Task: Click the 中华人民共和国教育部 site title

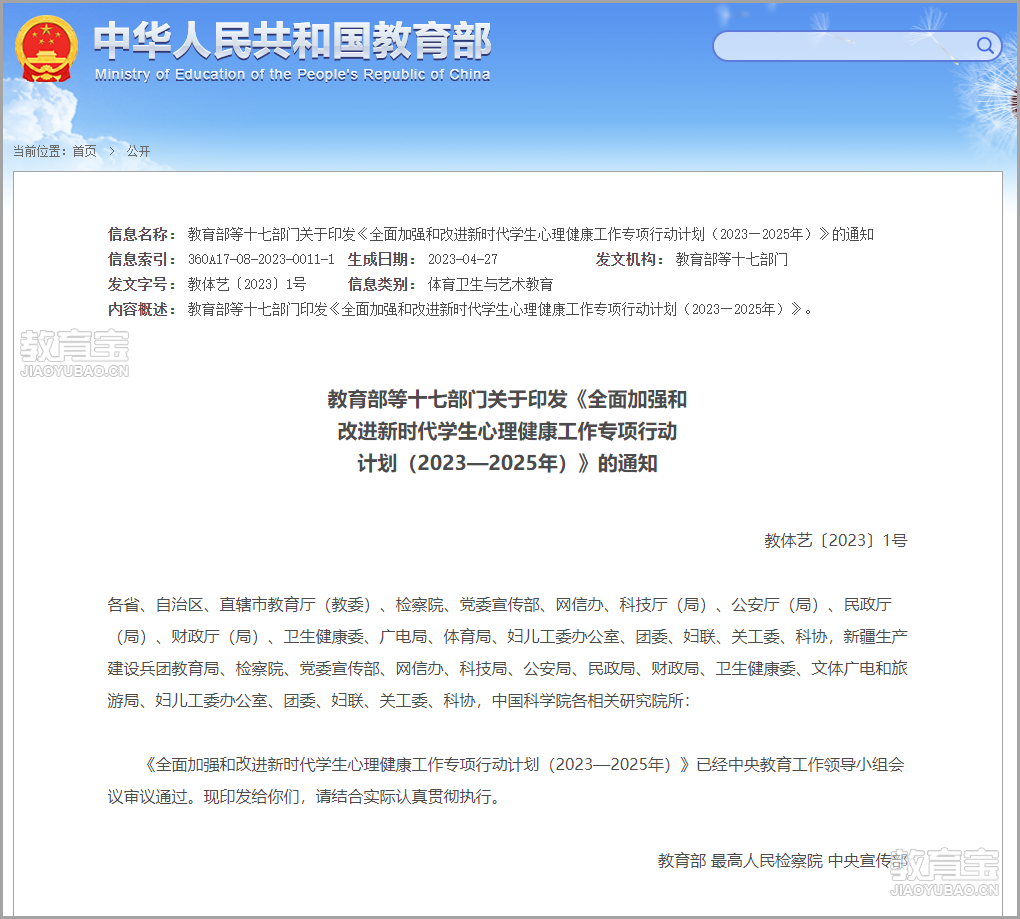Action: pos(292,40)
